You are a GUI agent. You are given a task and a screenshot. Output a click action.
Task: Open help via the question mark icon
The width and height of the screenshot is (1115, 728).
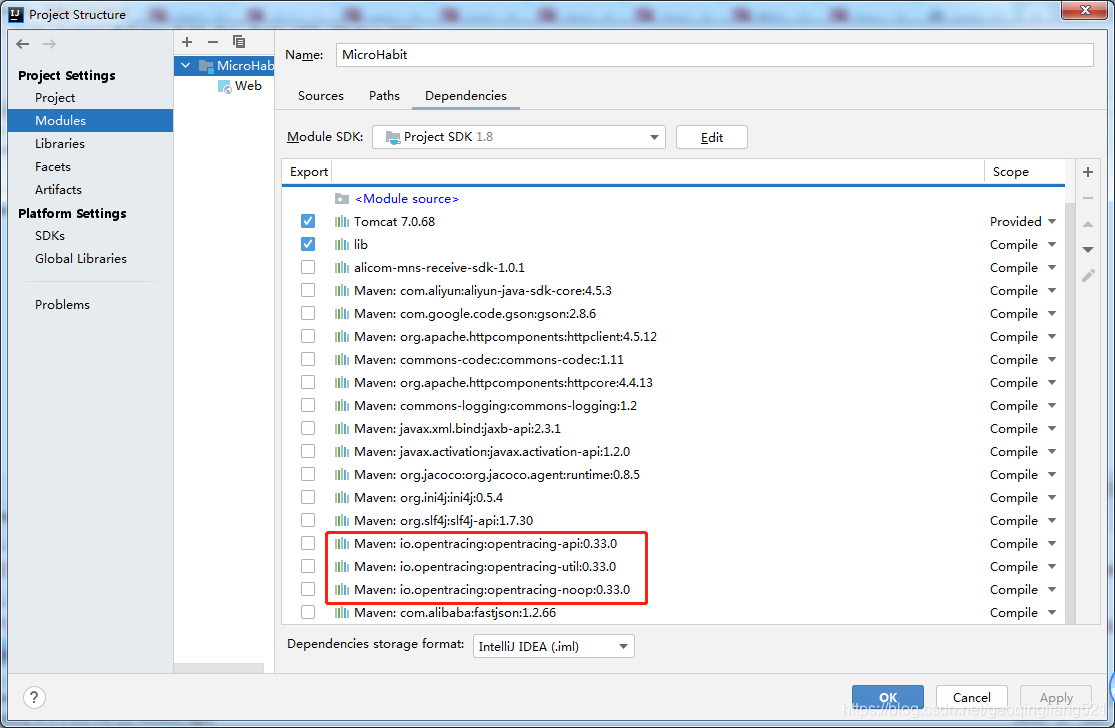click(x=34, y=697)
